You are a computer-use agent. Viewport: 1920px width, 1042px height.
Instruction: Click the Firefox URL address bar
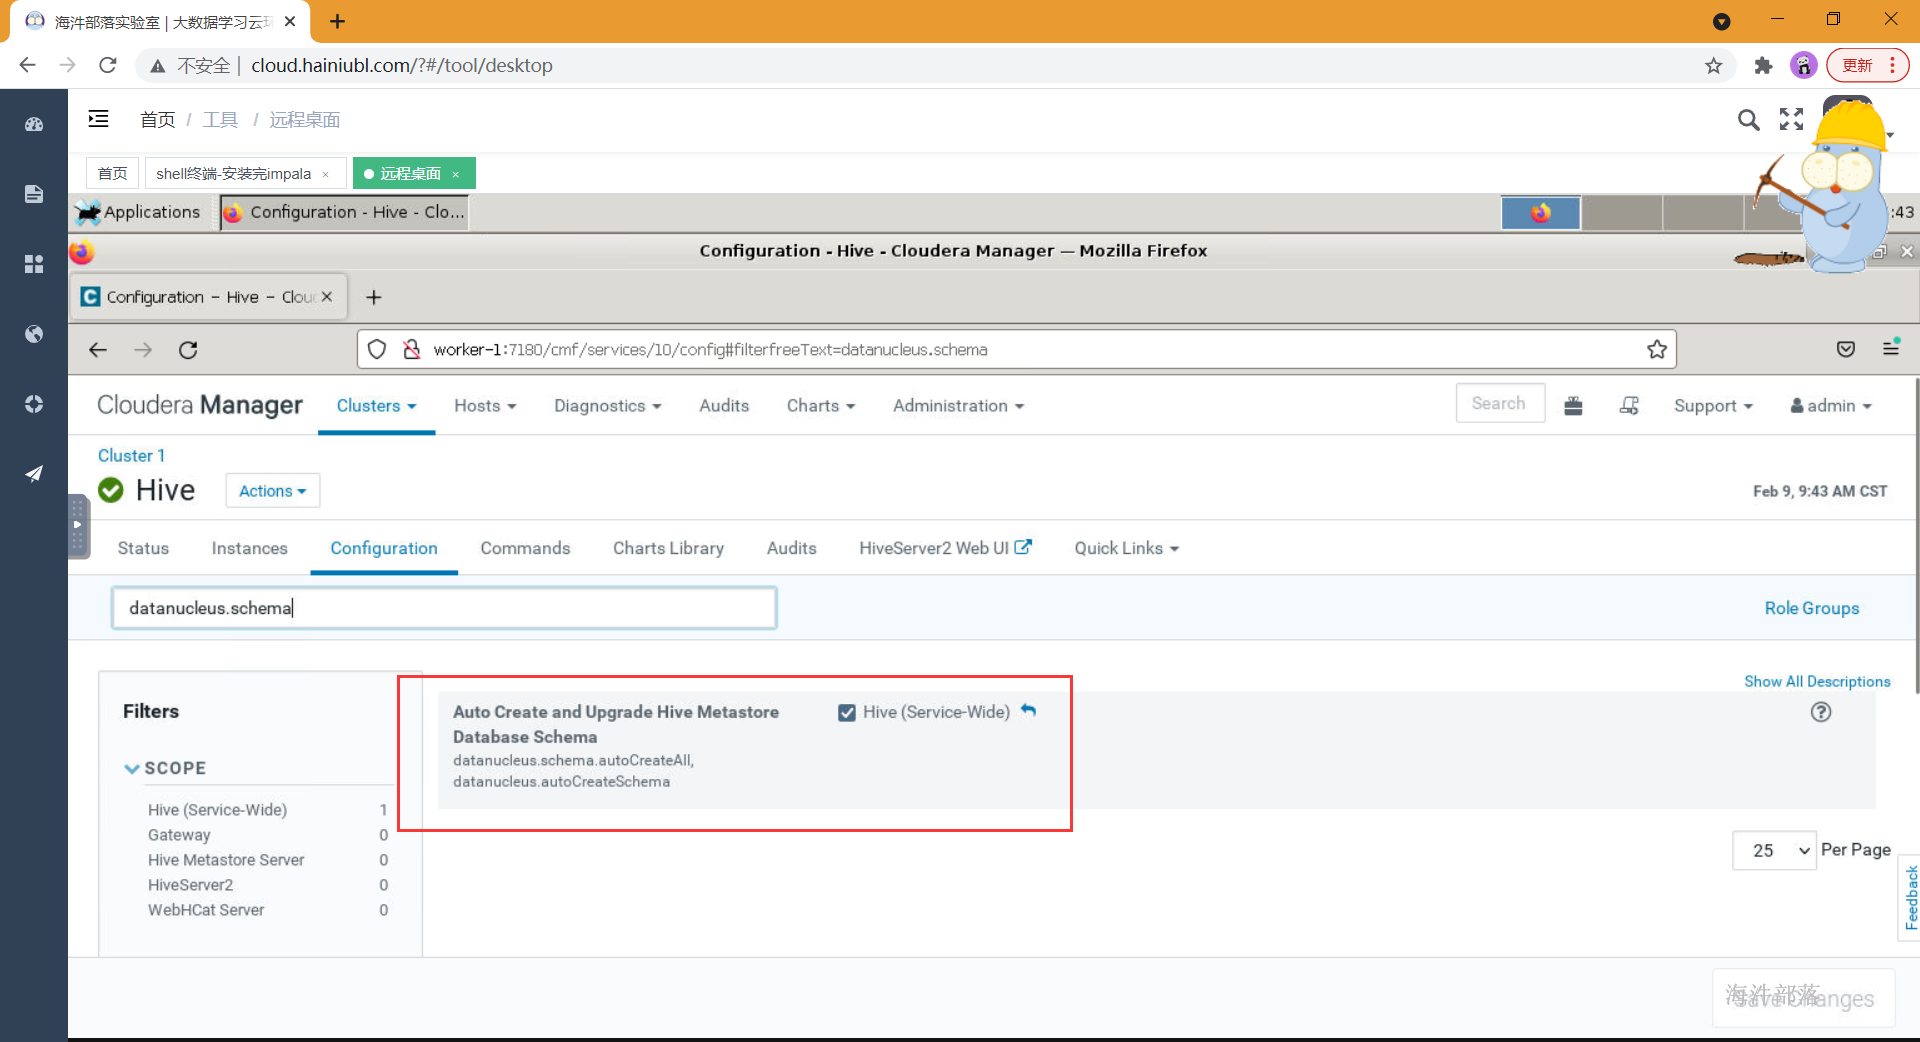pyautogui.click(x=1016, y=349)
